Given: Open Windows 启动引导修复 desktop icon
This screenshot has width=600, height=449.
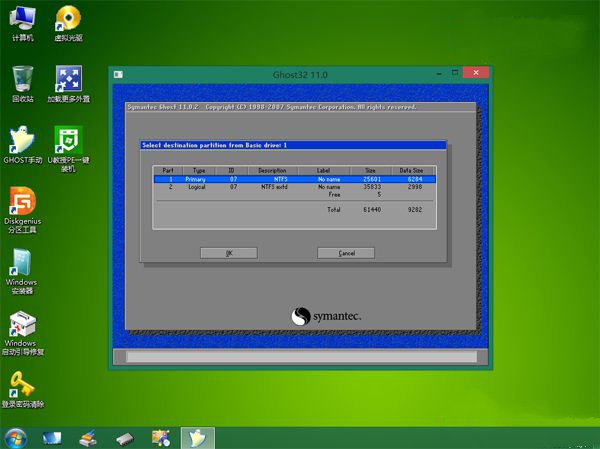Looking at the screenshot, I should point(23,333).
